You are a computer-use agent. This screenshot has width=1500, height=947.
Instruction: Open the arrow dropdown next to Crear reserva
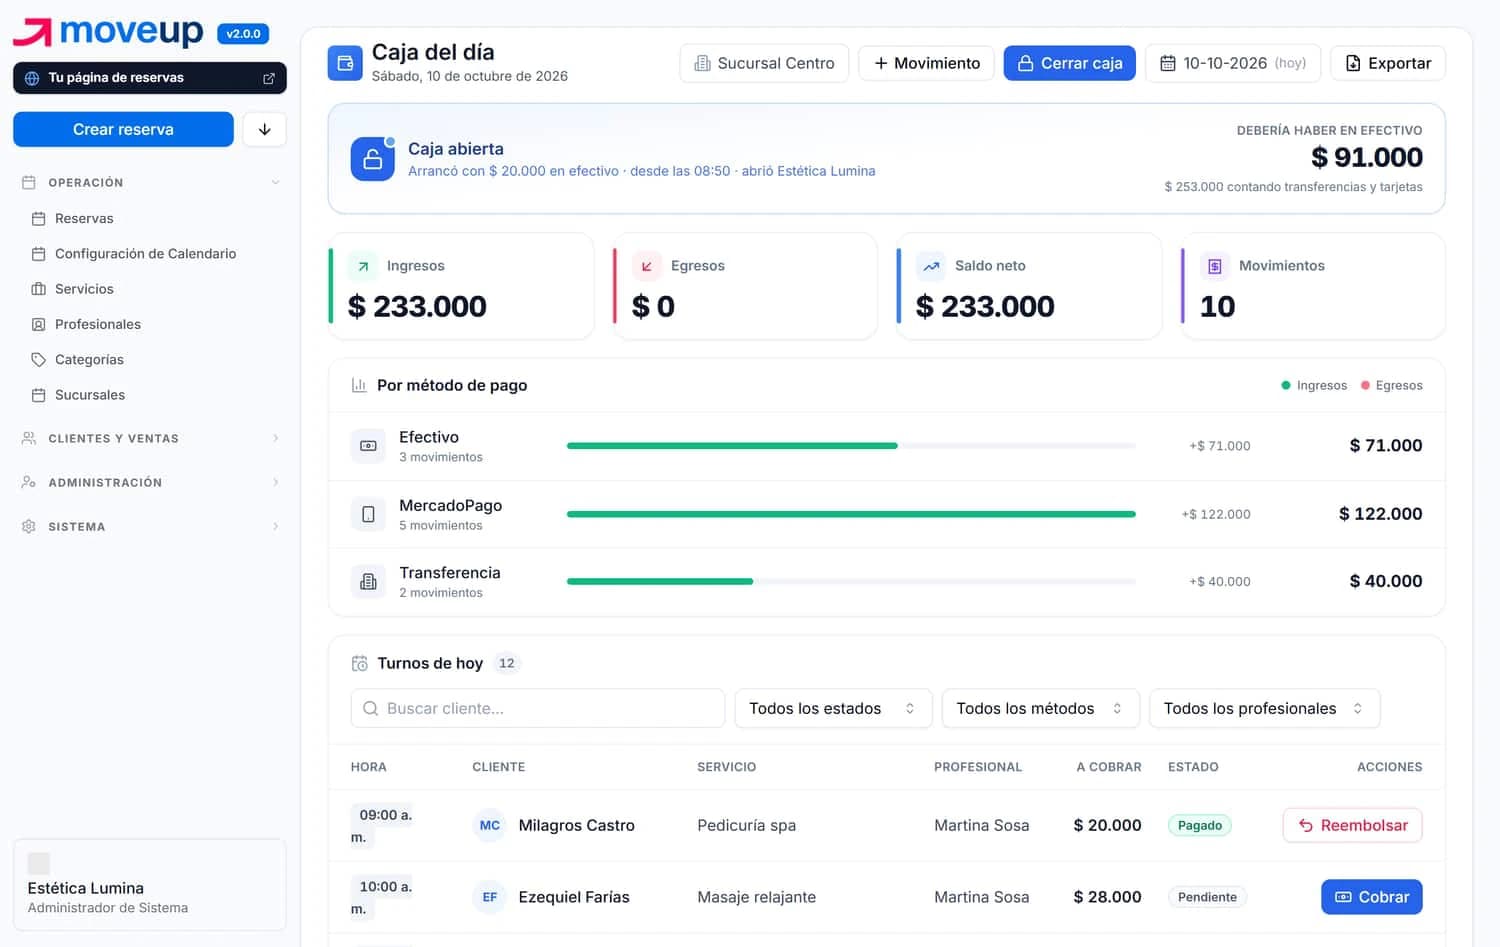(x=265, y=129)
